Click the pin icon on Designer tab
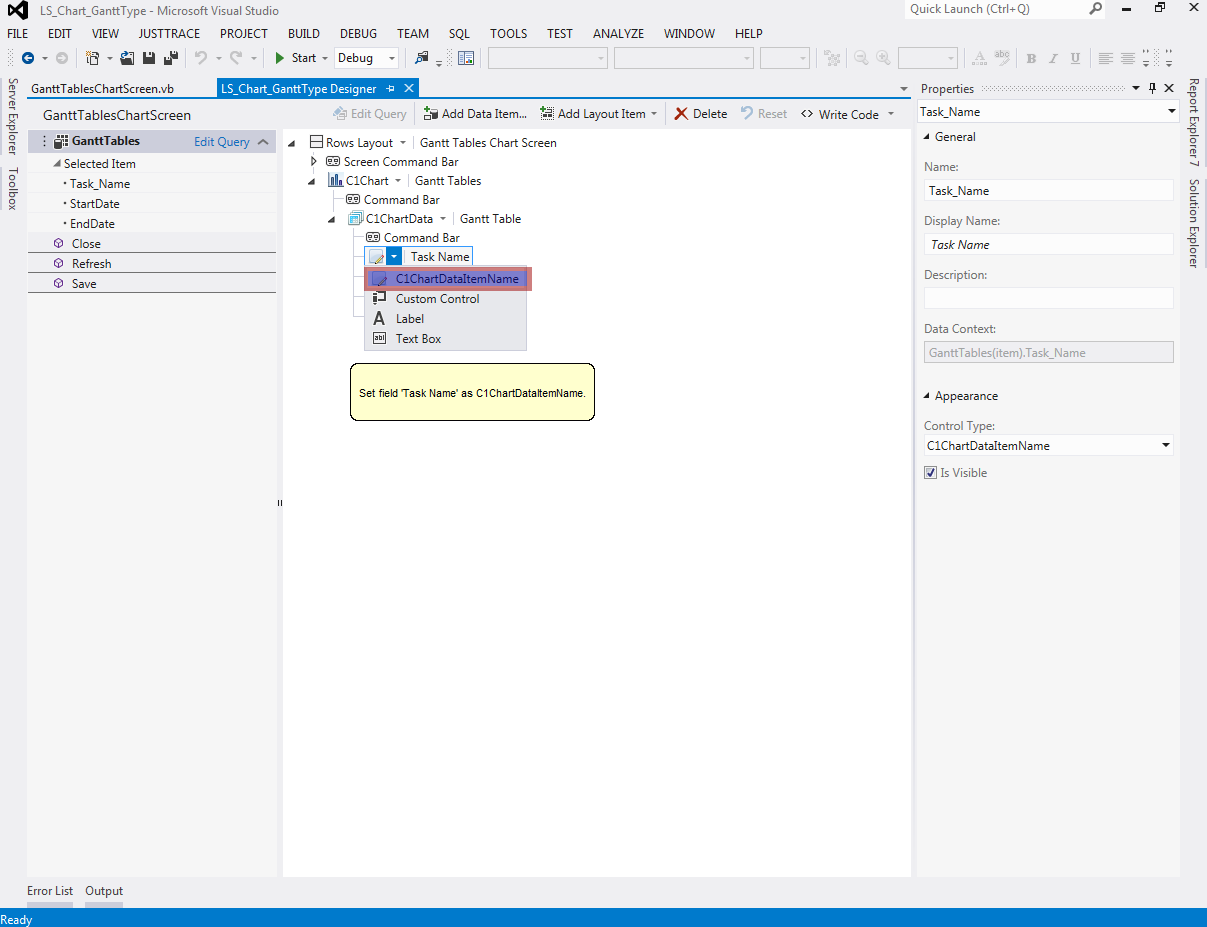The image size is (1207, 927). coord(390,89)
